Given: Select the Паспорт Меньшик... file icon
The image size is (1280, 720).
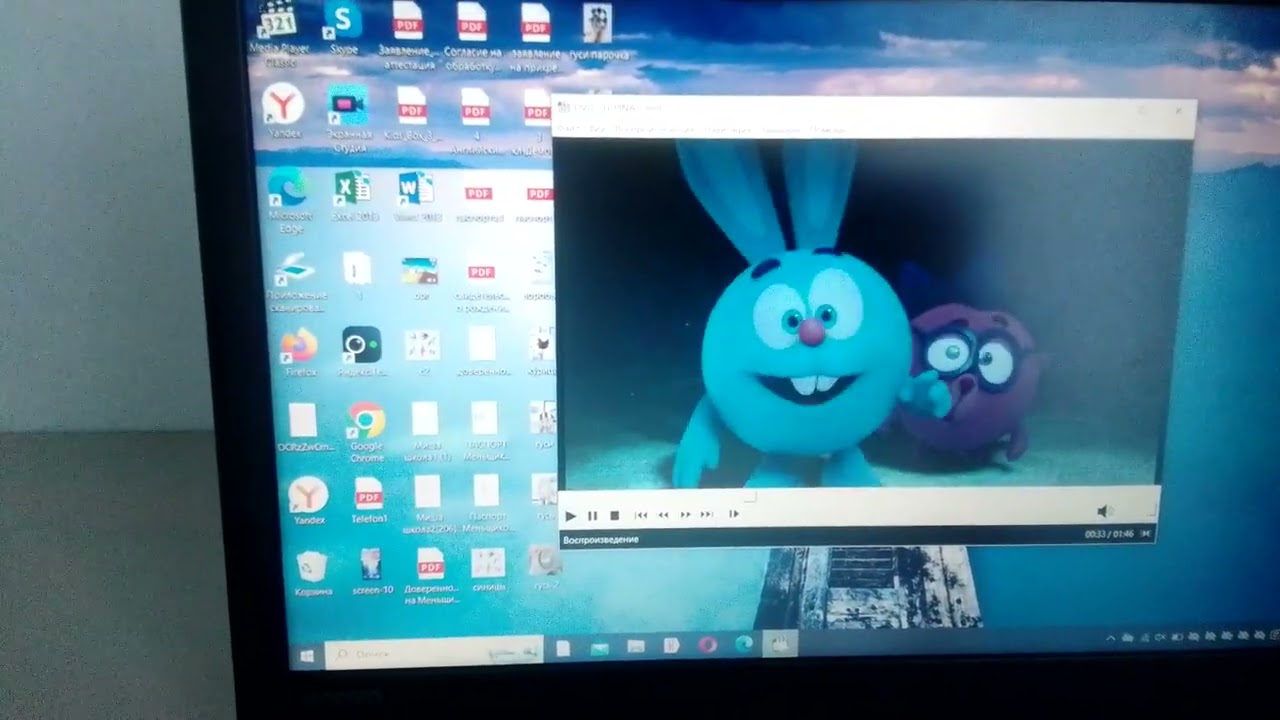Looking at the screenshot, I should pos(487,502).
